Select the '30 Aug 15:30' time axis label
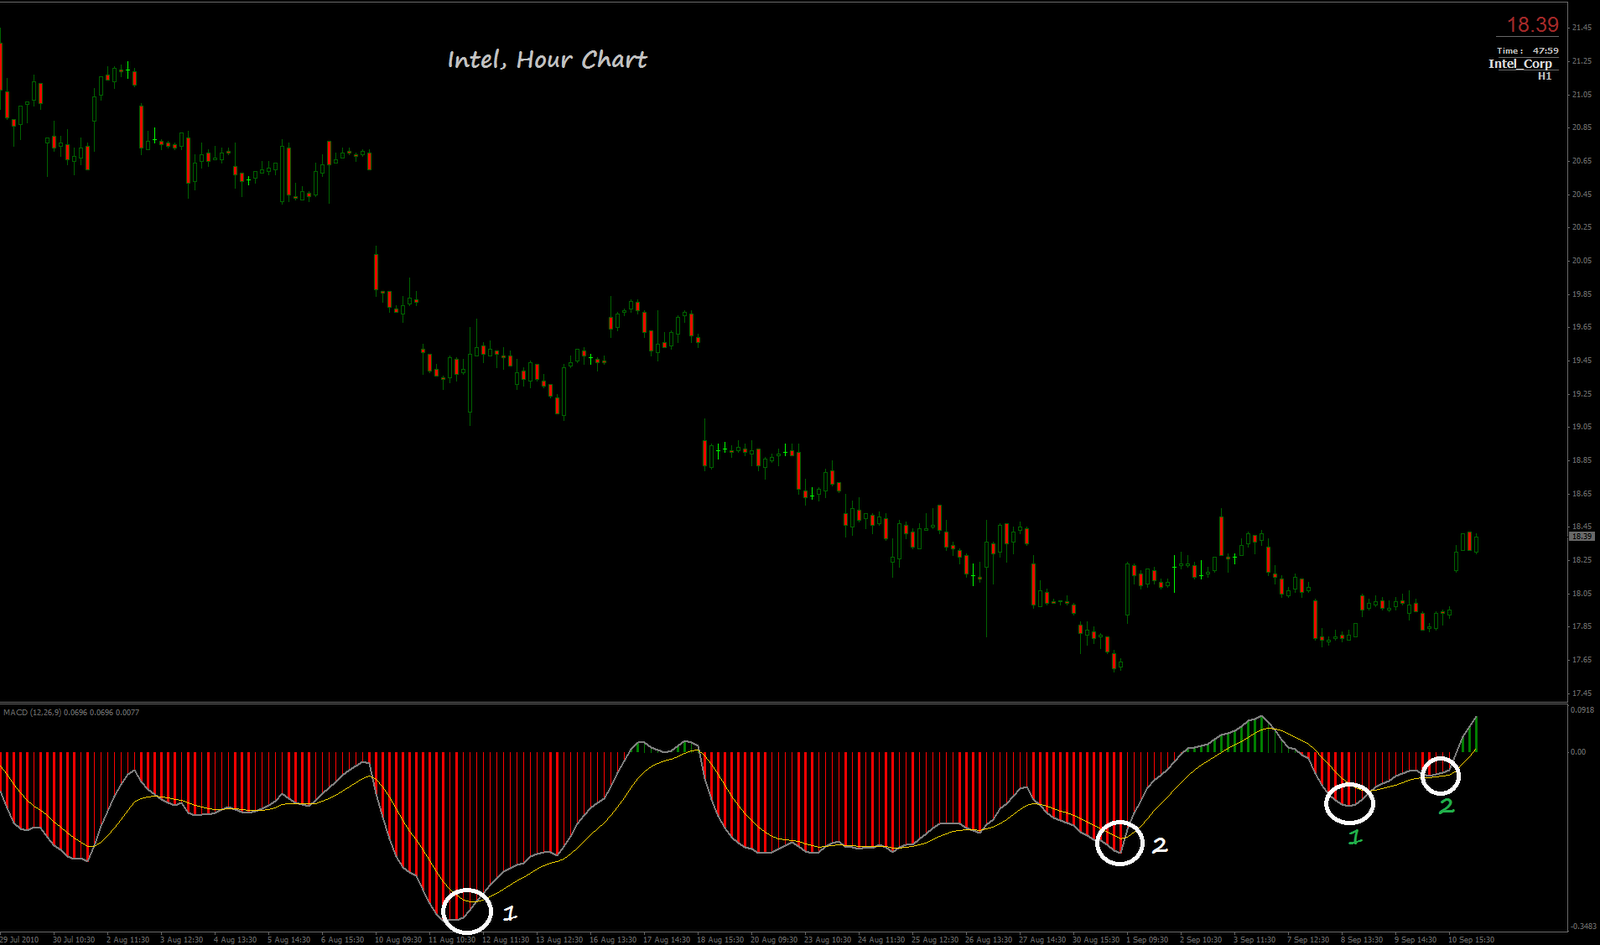Viewport: 1600px width, 945px height. tap(1096, 940)
